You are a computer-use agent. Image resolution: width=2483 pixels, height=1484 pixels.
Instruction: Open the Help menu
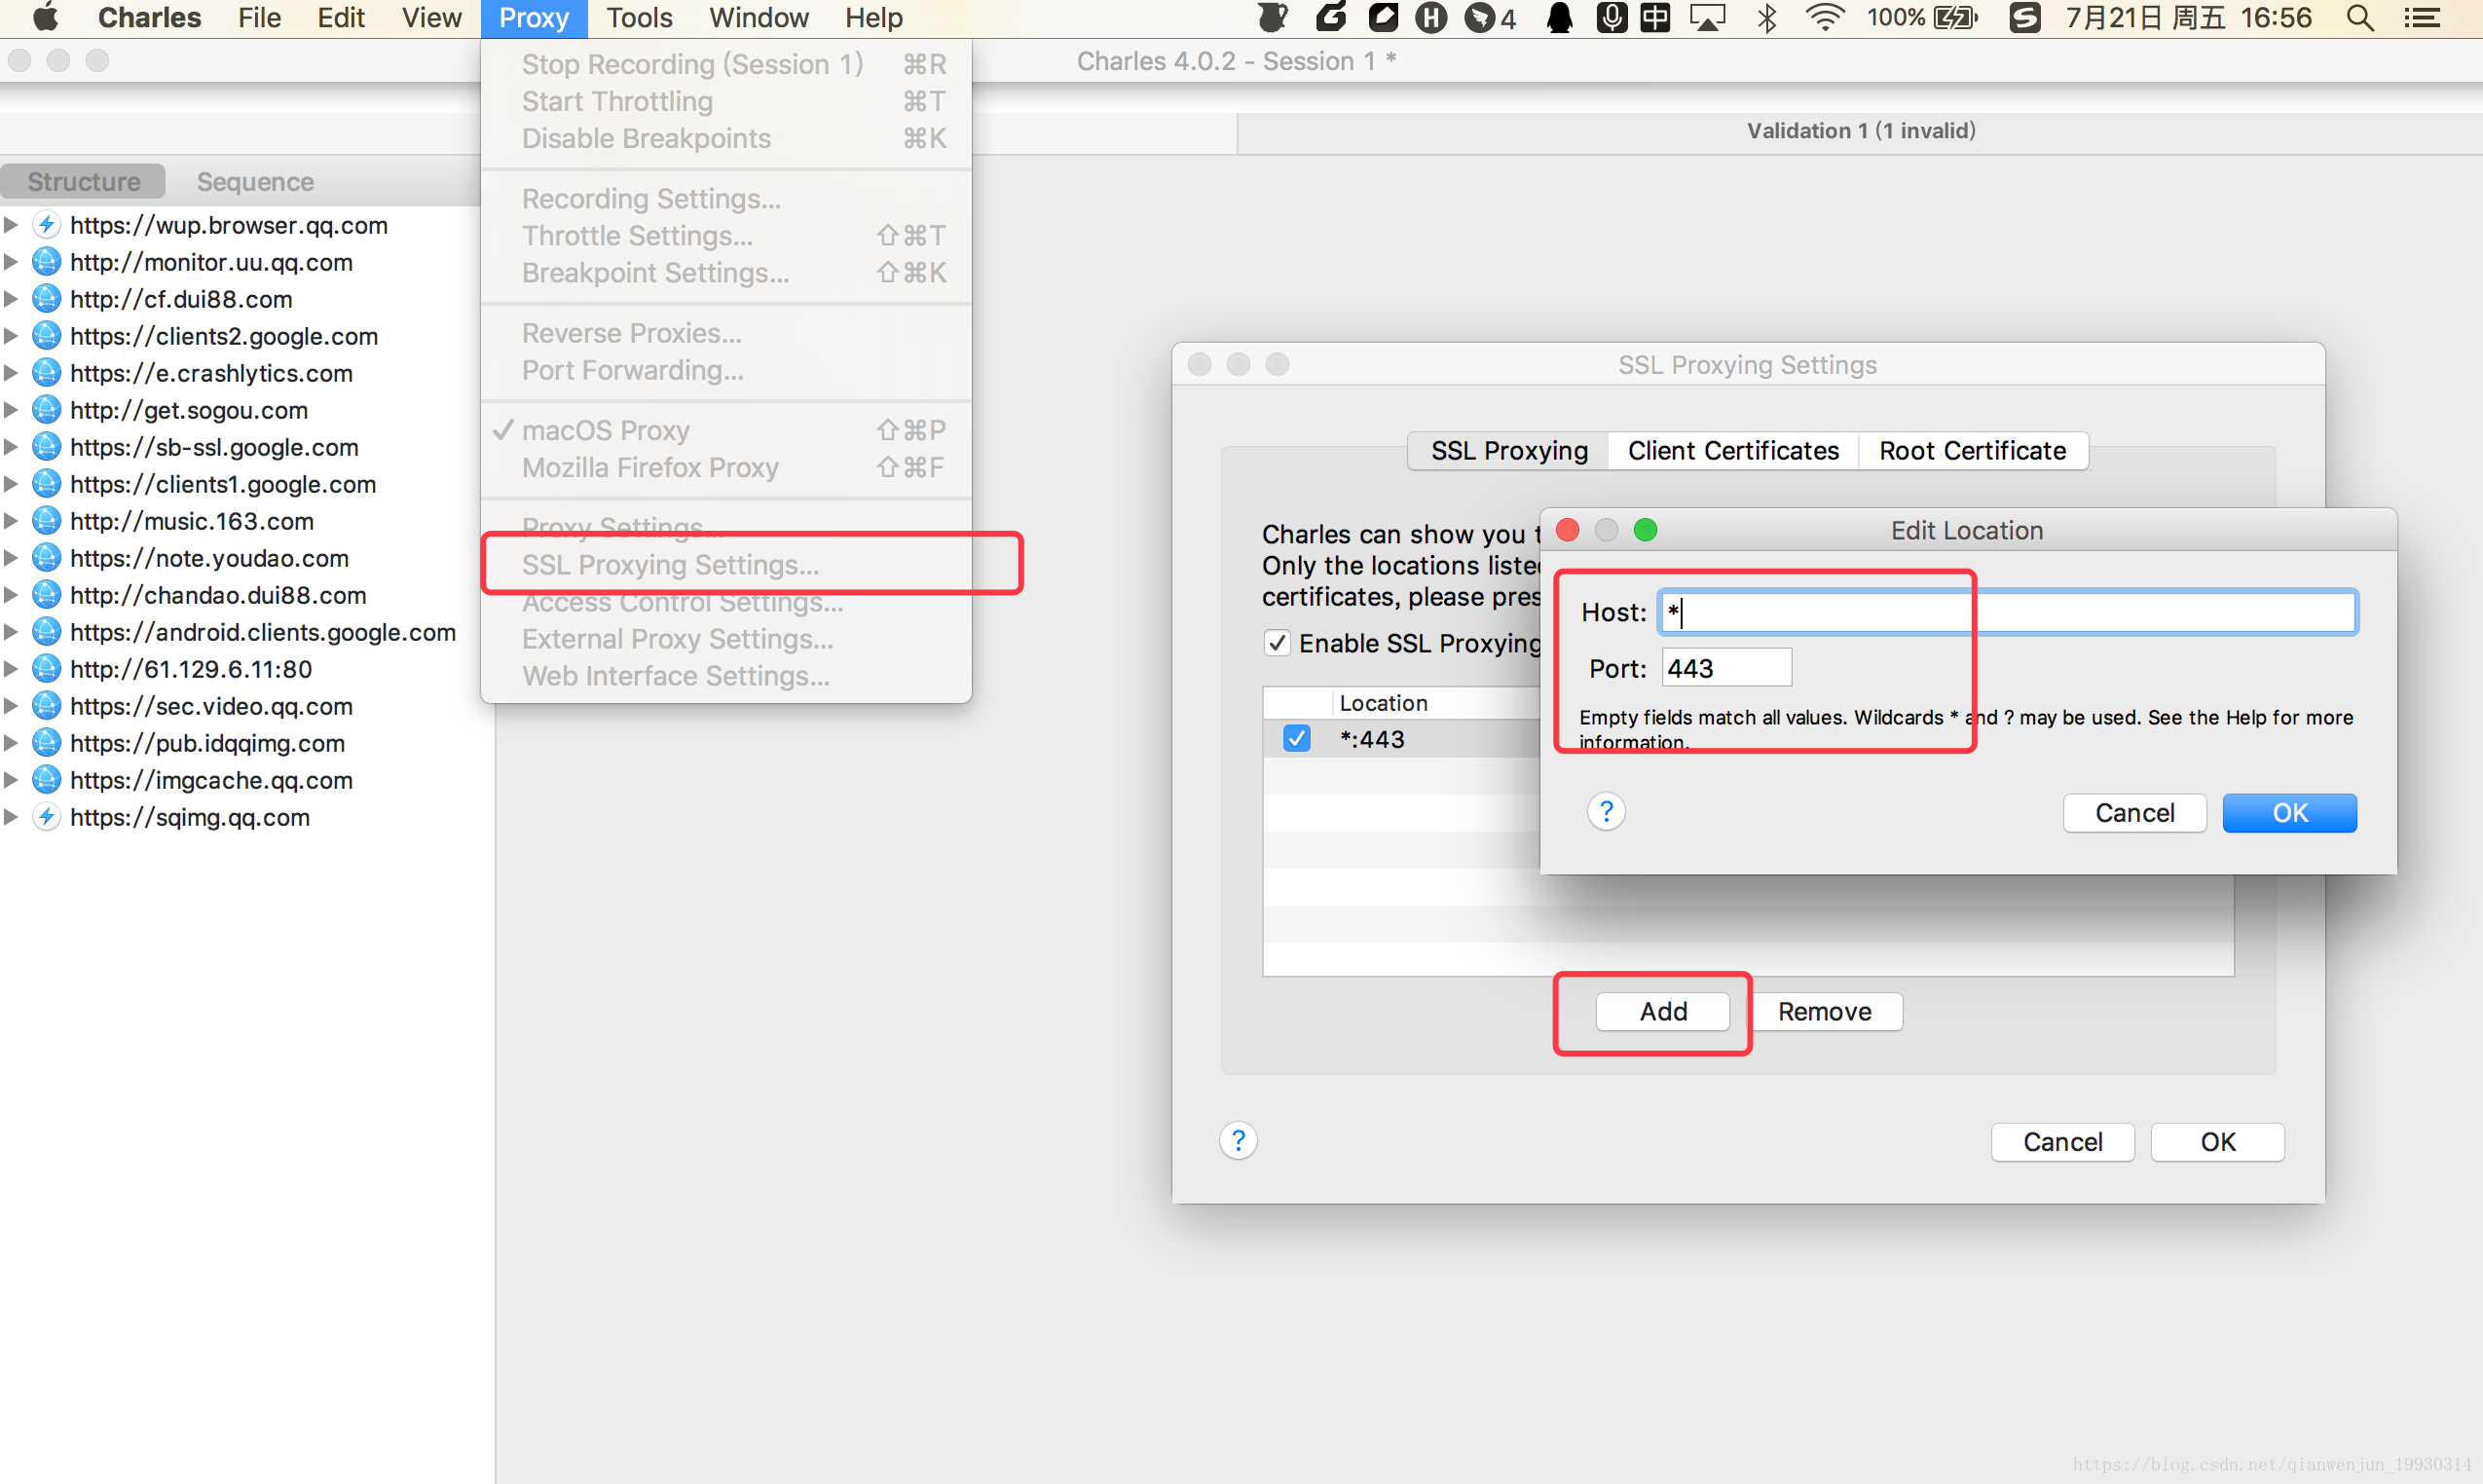873,18
